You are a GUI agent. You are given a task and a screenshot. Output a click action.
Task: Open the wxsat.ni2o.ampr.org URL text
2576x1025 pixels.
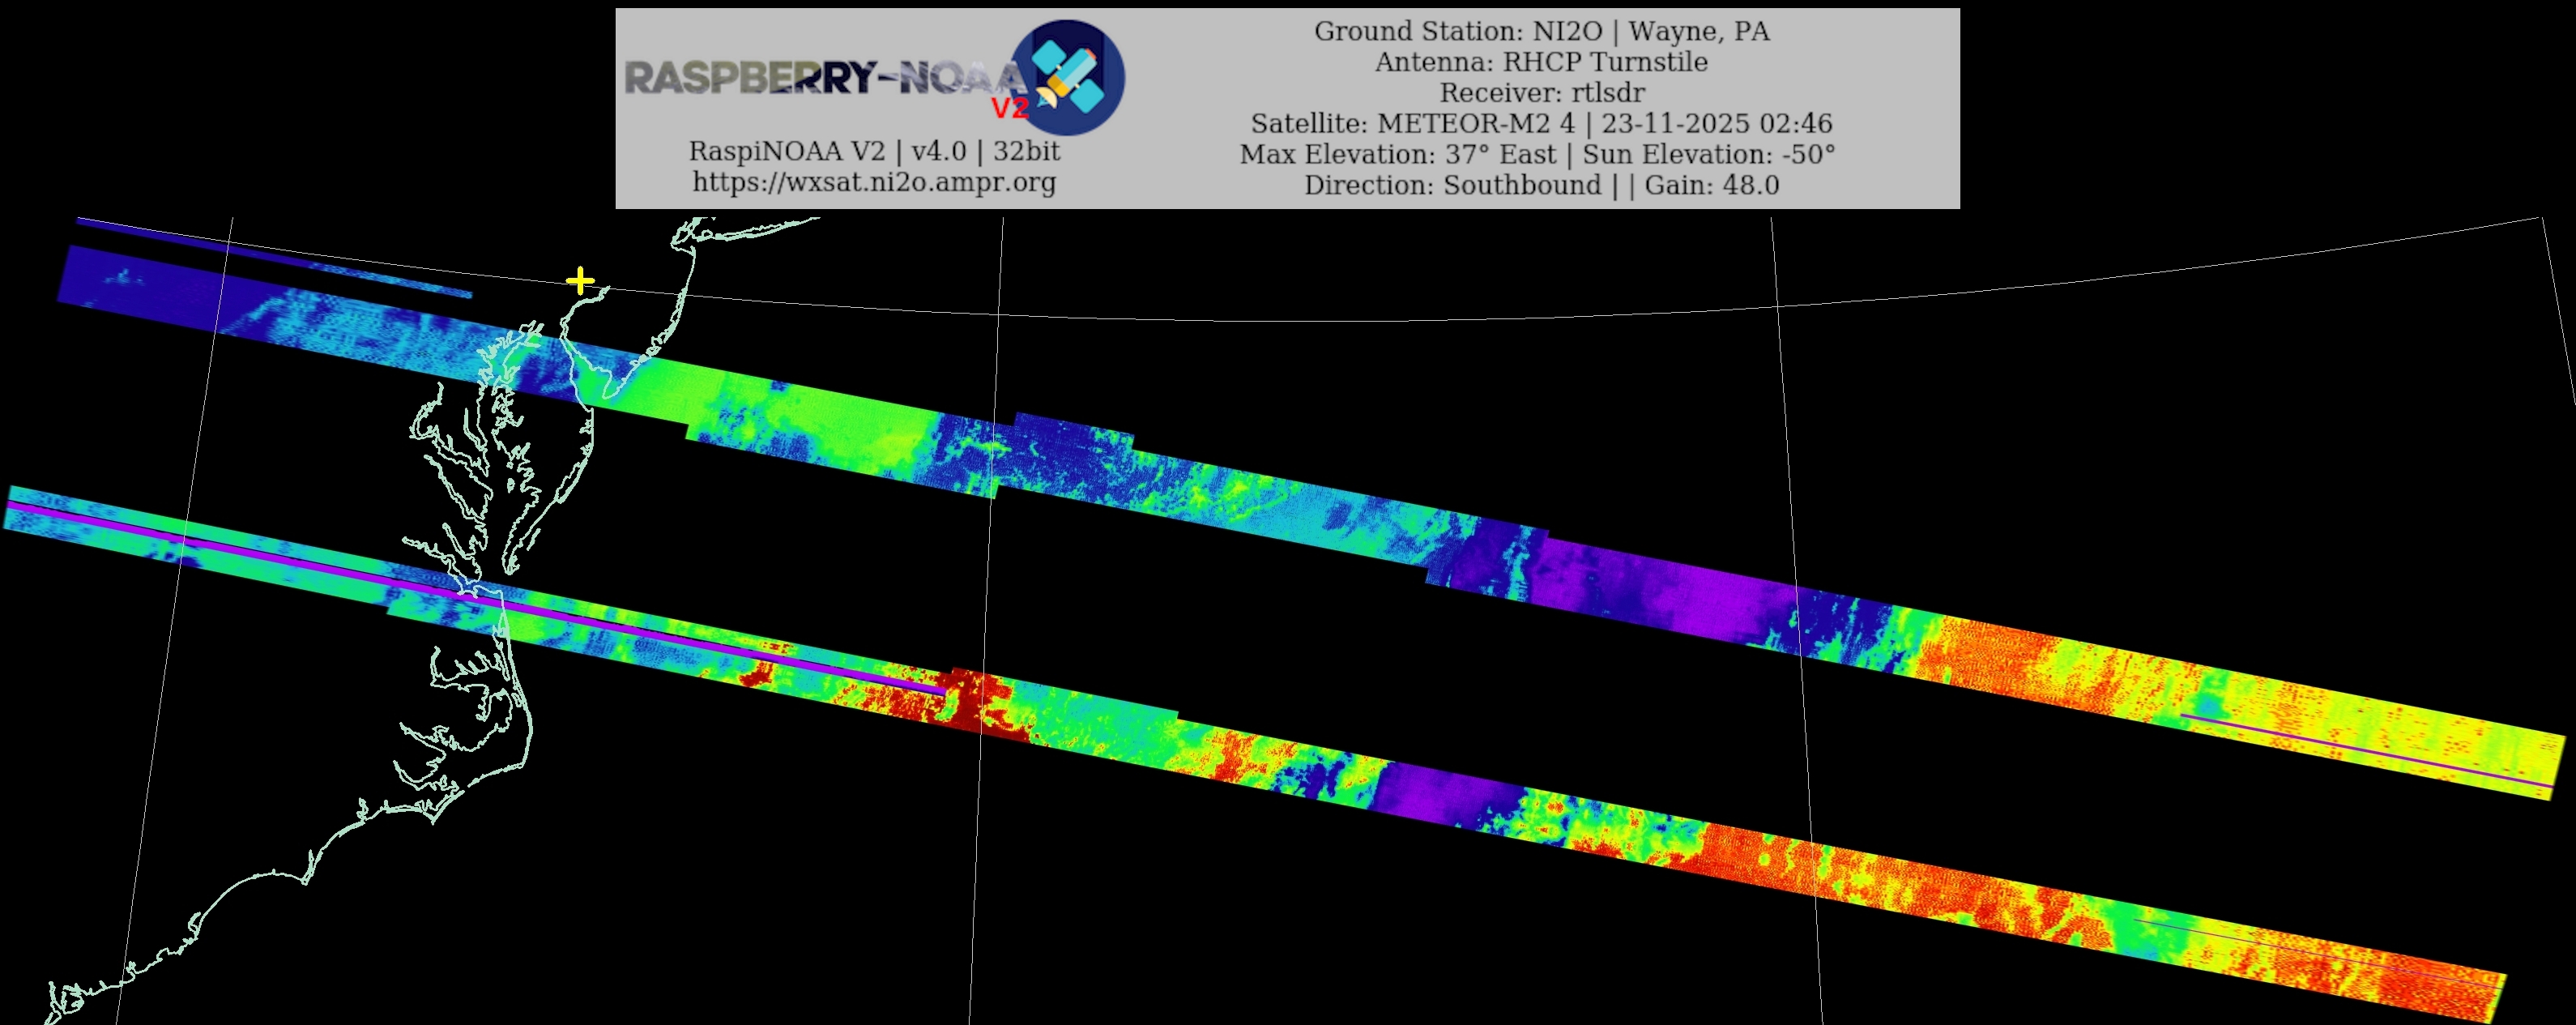pos(874,182)
